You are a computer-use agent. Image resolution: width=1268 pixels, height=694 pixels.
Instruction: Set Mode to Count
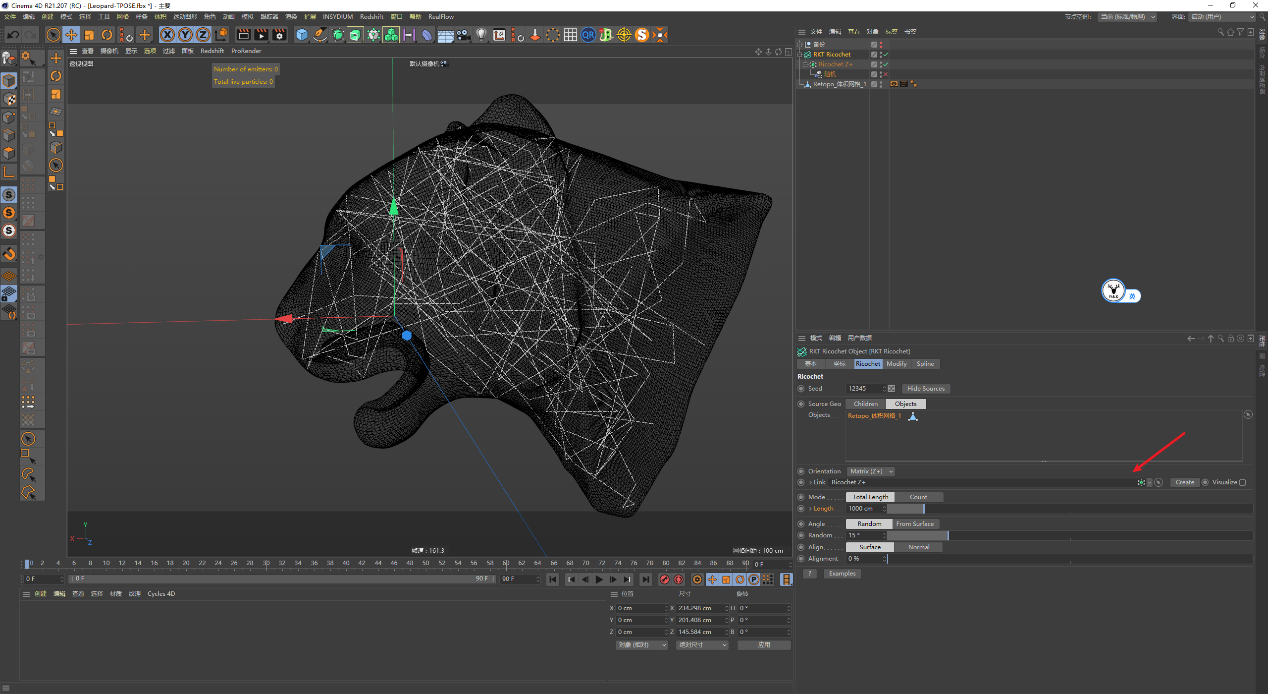click(919, 497)
